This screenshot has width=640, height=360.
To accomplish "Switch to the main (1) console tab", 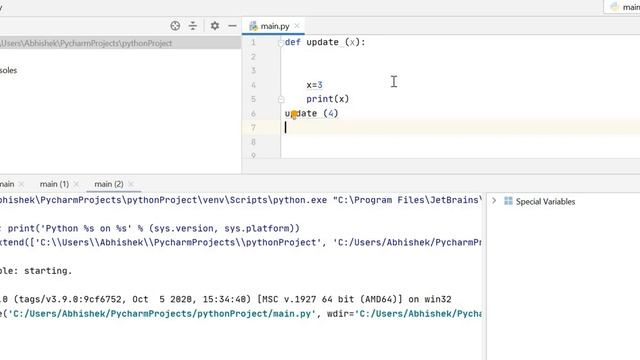I will tap(54, 184).
